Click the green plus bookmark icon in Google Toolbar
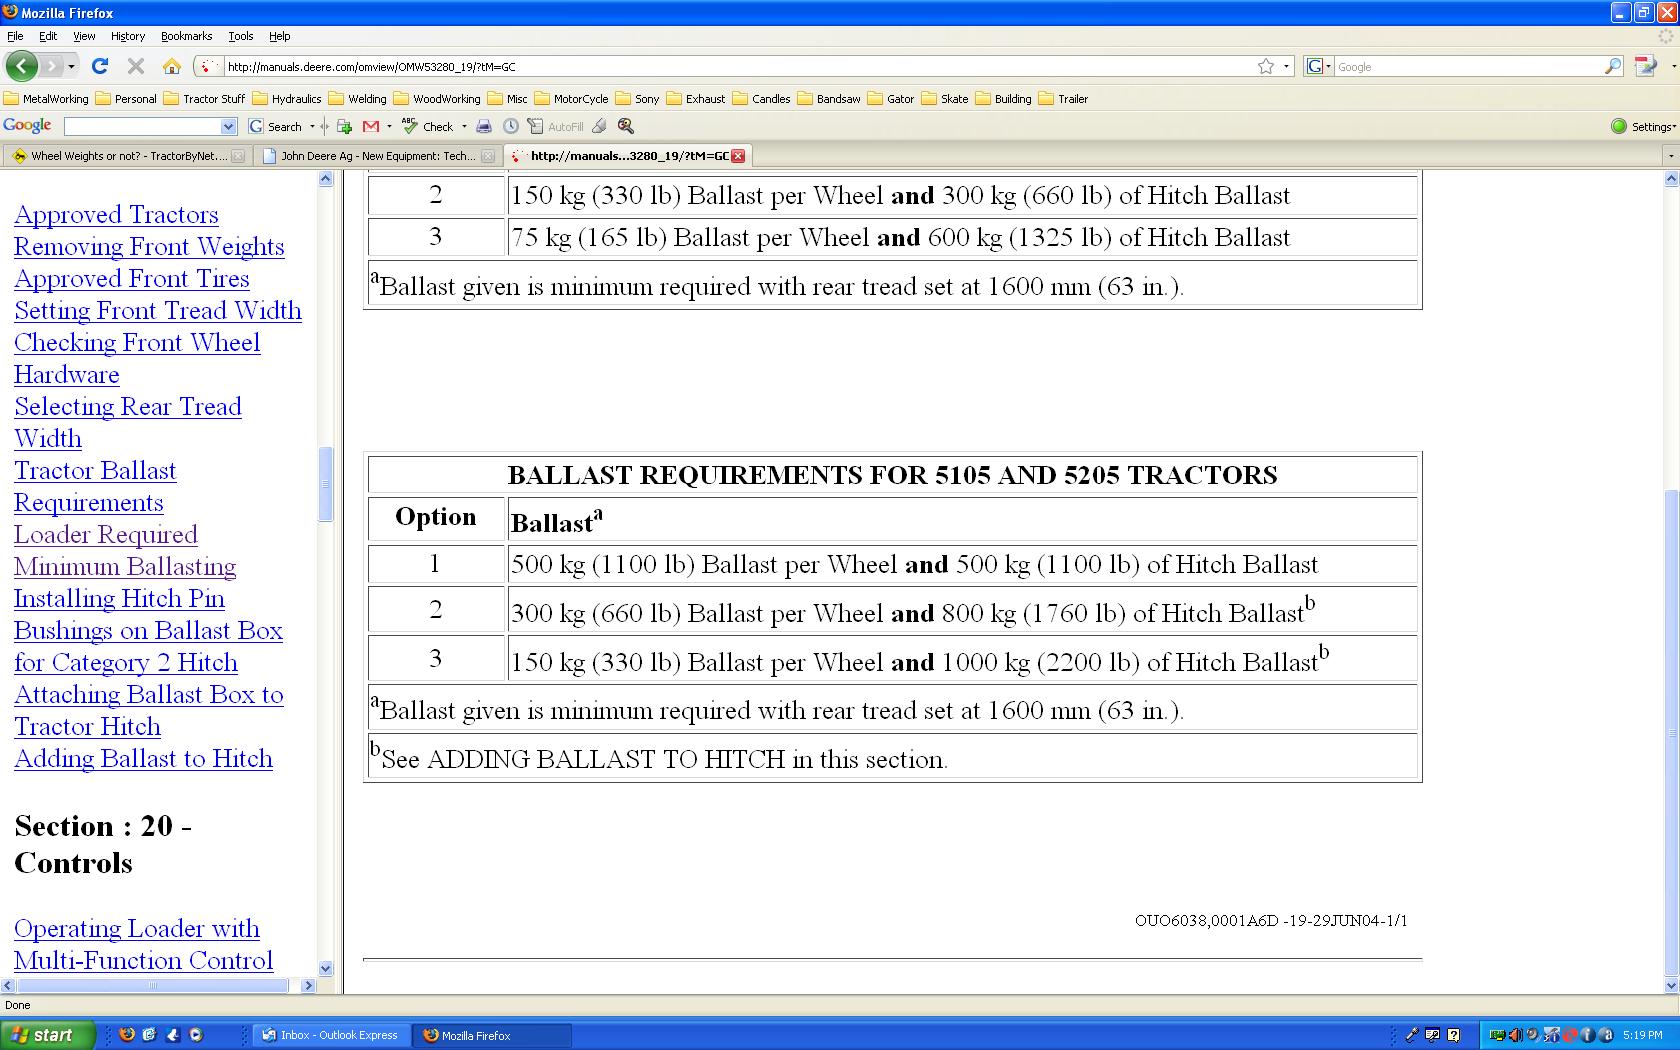This screenshot has width=1680, height=1050. pyautogui.click(x=344, y=126)
